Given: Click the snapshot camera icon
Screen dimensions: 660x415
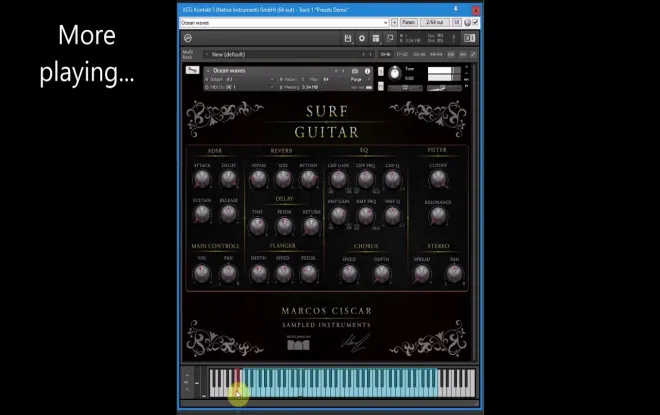Looking at the screenshot, I should click(355, 71).
